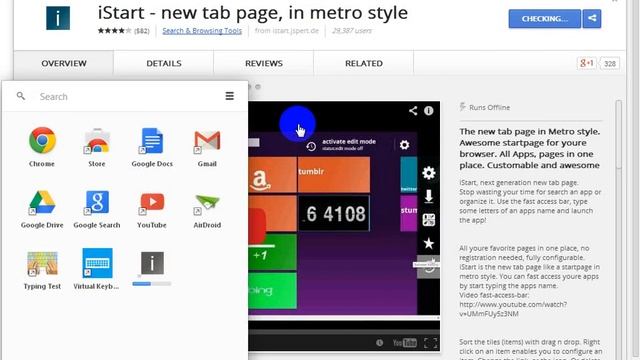Click the launcher search magnifier icon
This screenshot has width=640, height=360.
pyautogui.click(x=21, y=96)
